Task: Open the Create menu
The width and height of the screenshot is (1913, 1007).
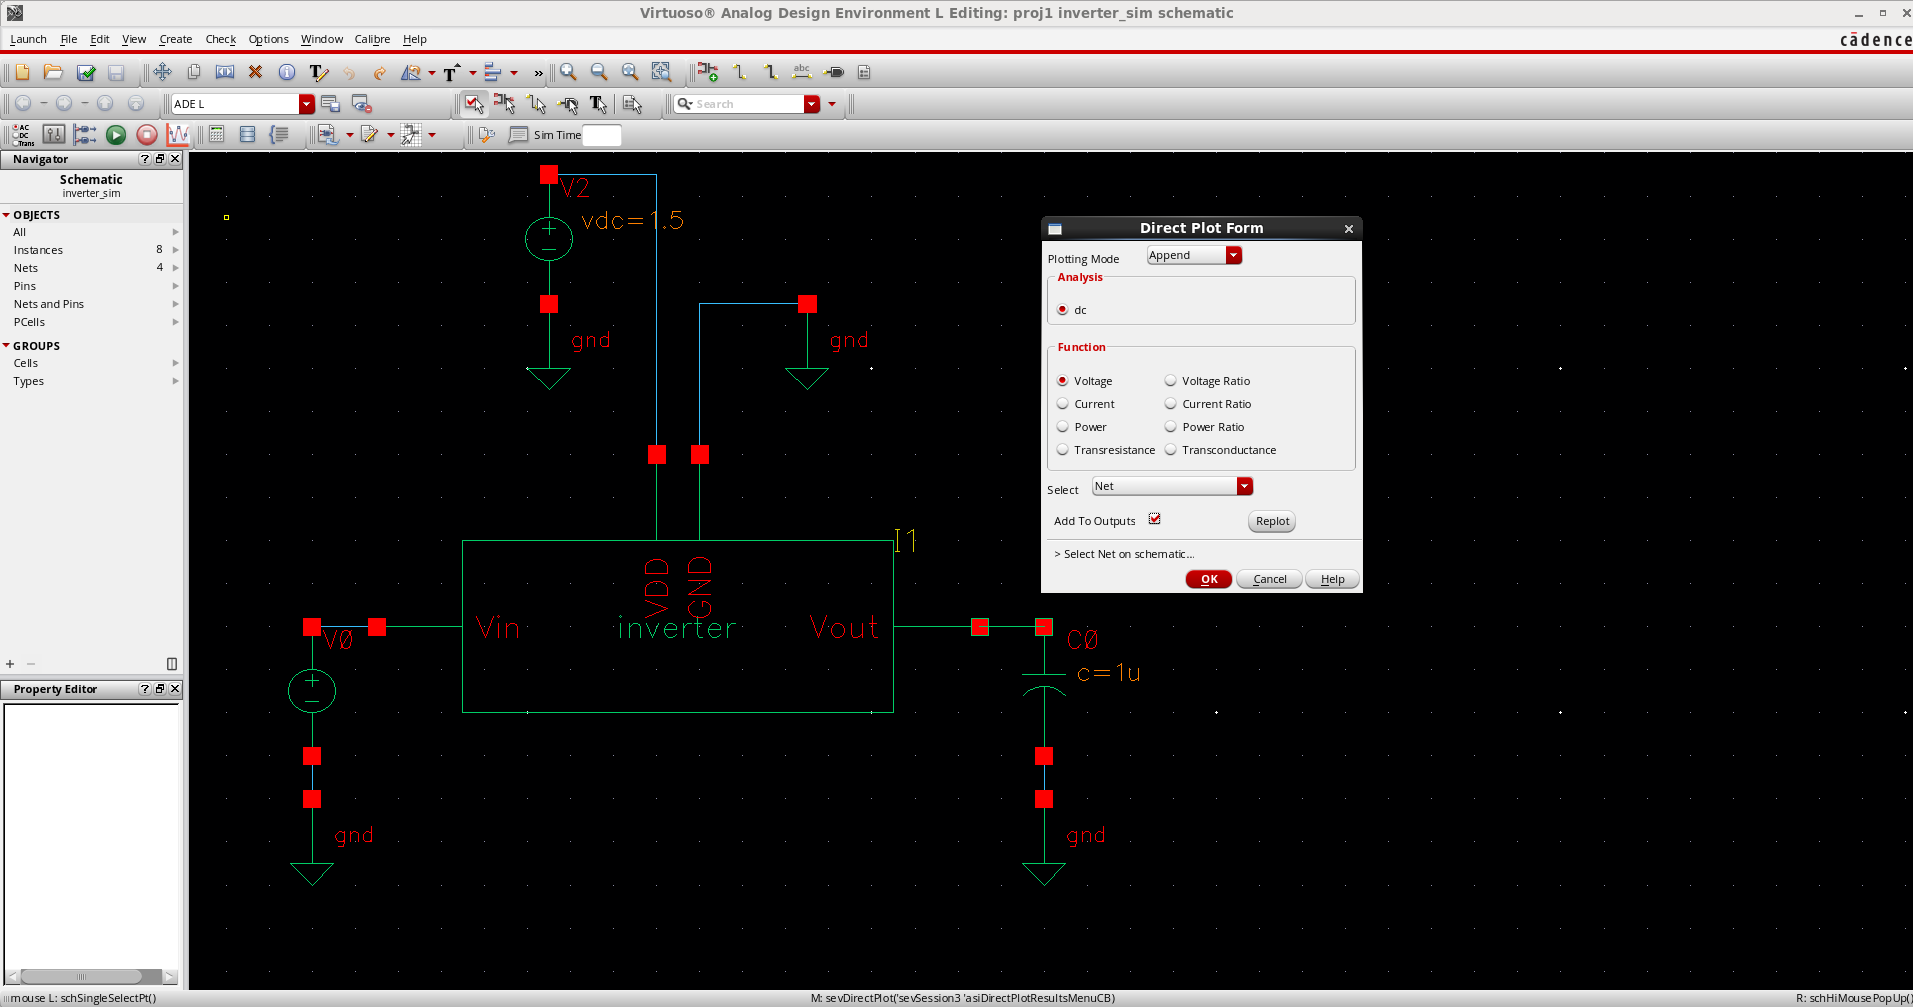Action: pos(175,39)
